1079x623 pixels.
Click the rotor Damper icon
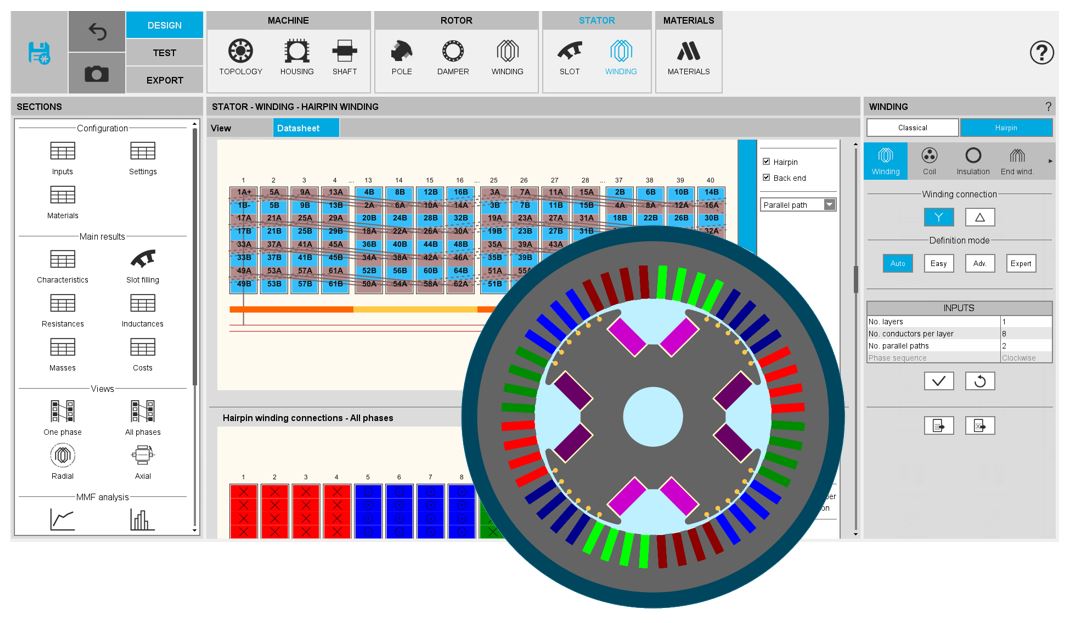point(453,57)
